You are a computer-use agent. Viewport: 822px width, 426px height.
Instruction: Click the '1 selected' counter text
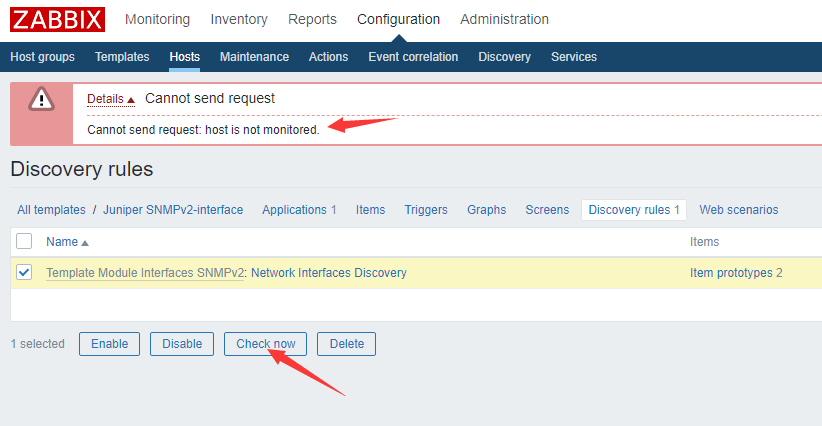(x=38, y=344)
